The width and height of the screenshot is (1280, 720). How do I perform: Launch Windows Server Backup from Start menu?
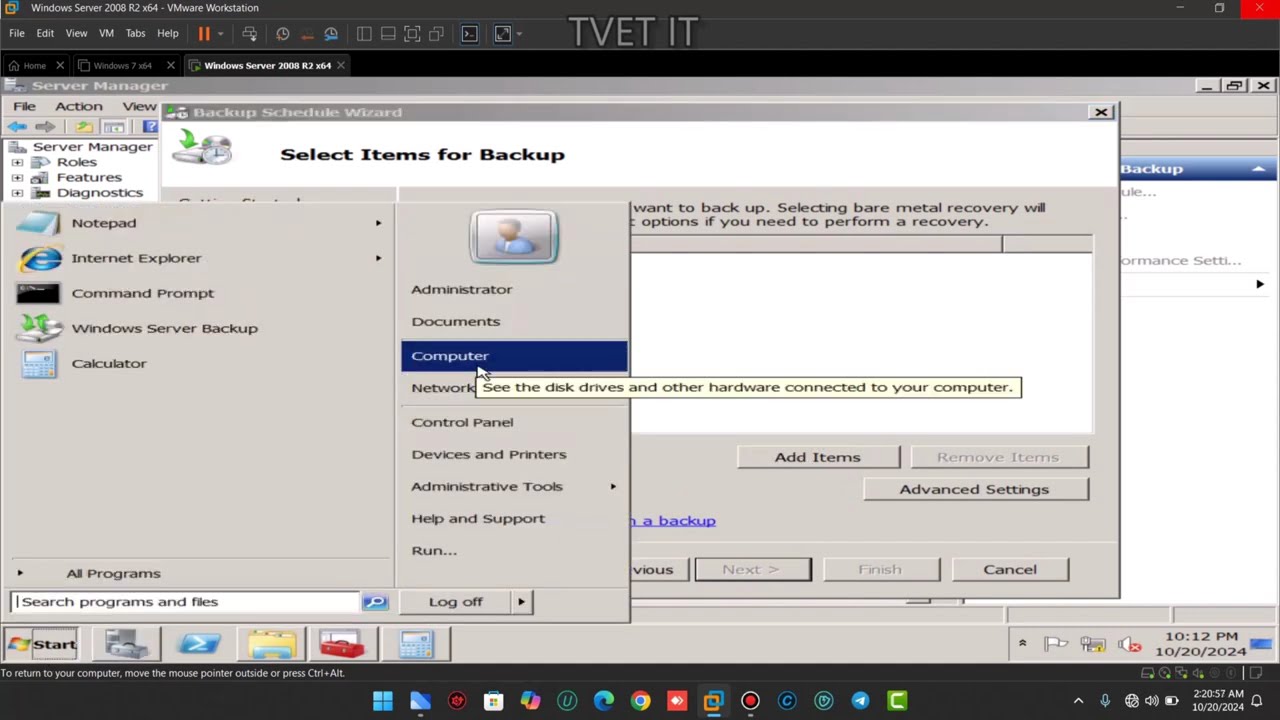coord(200,328)
